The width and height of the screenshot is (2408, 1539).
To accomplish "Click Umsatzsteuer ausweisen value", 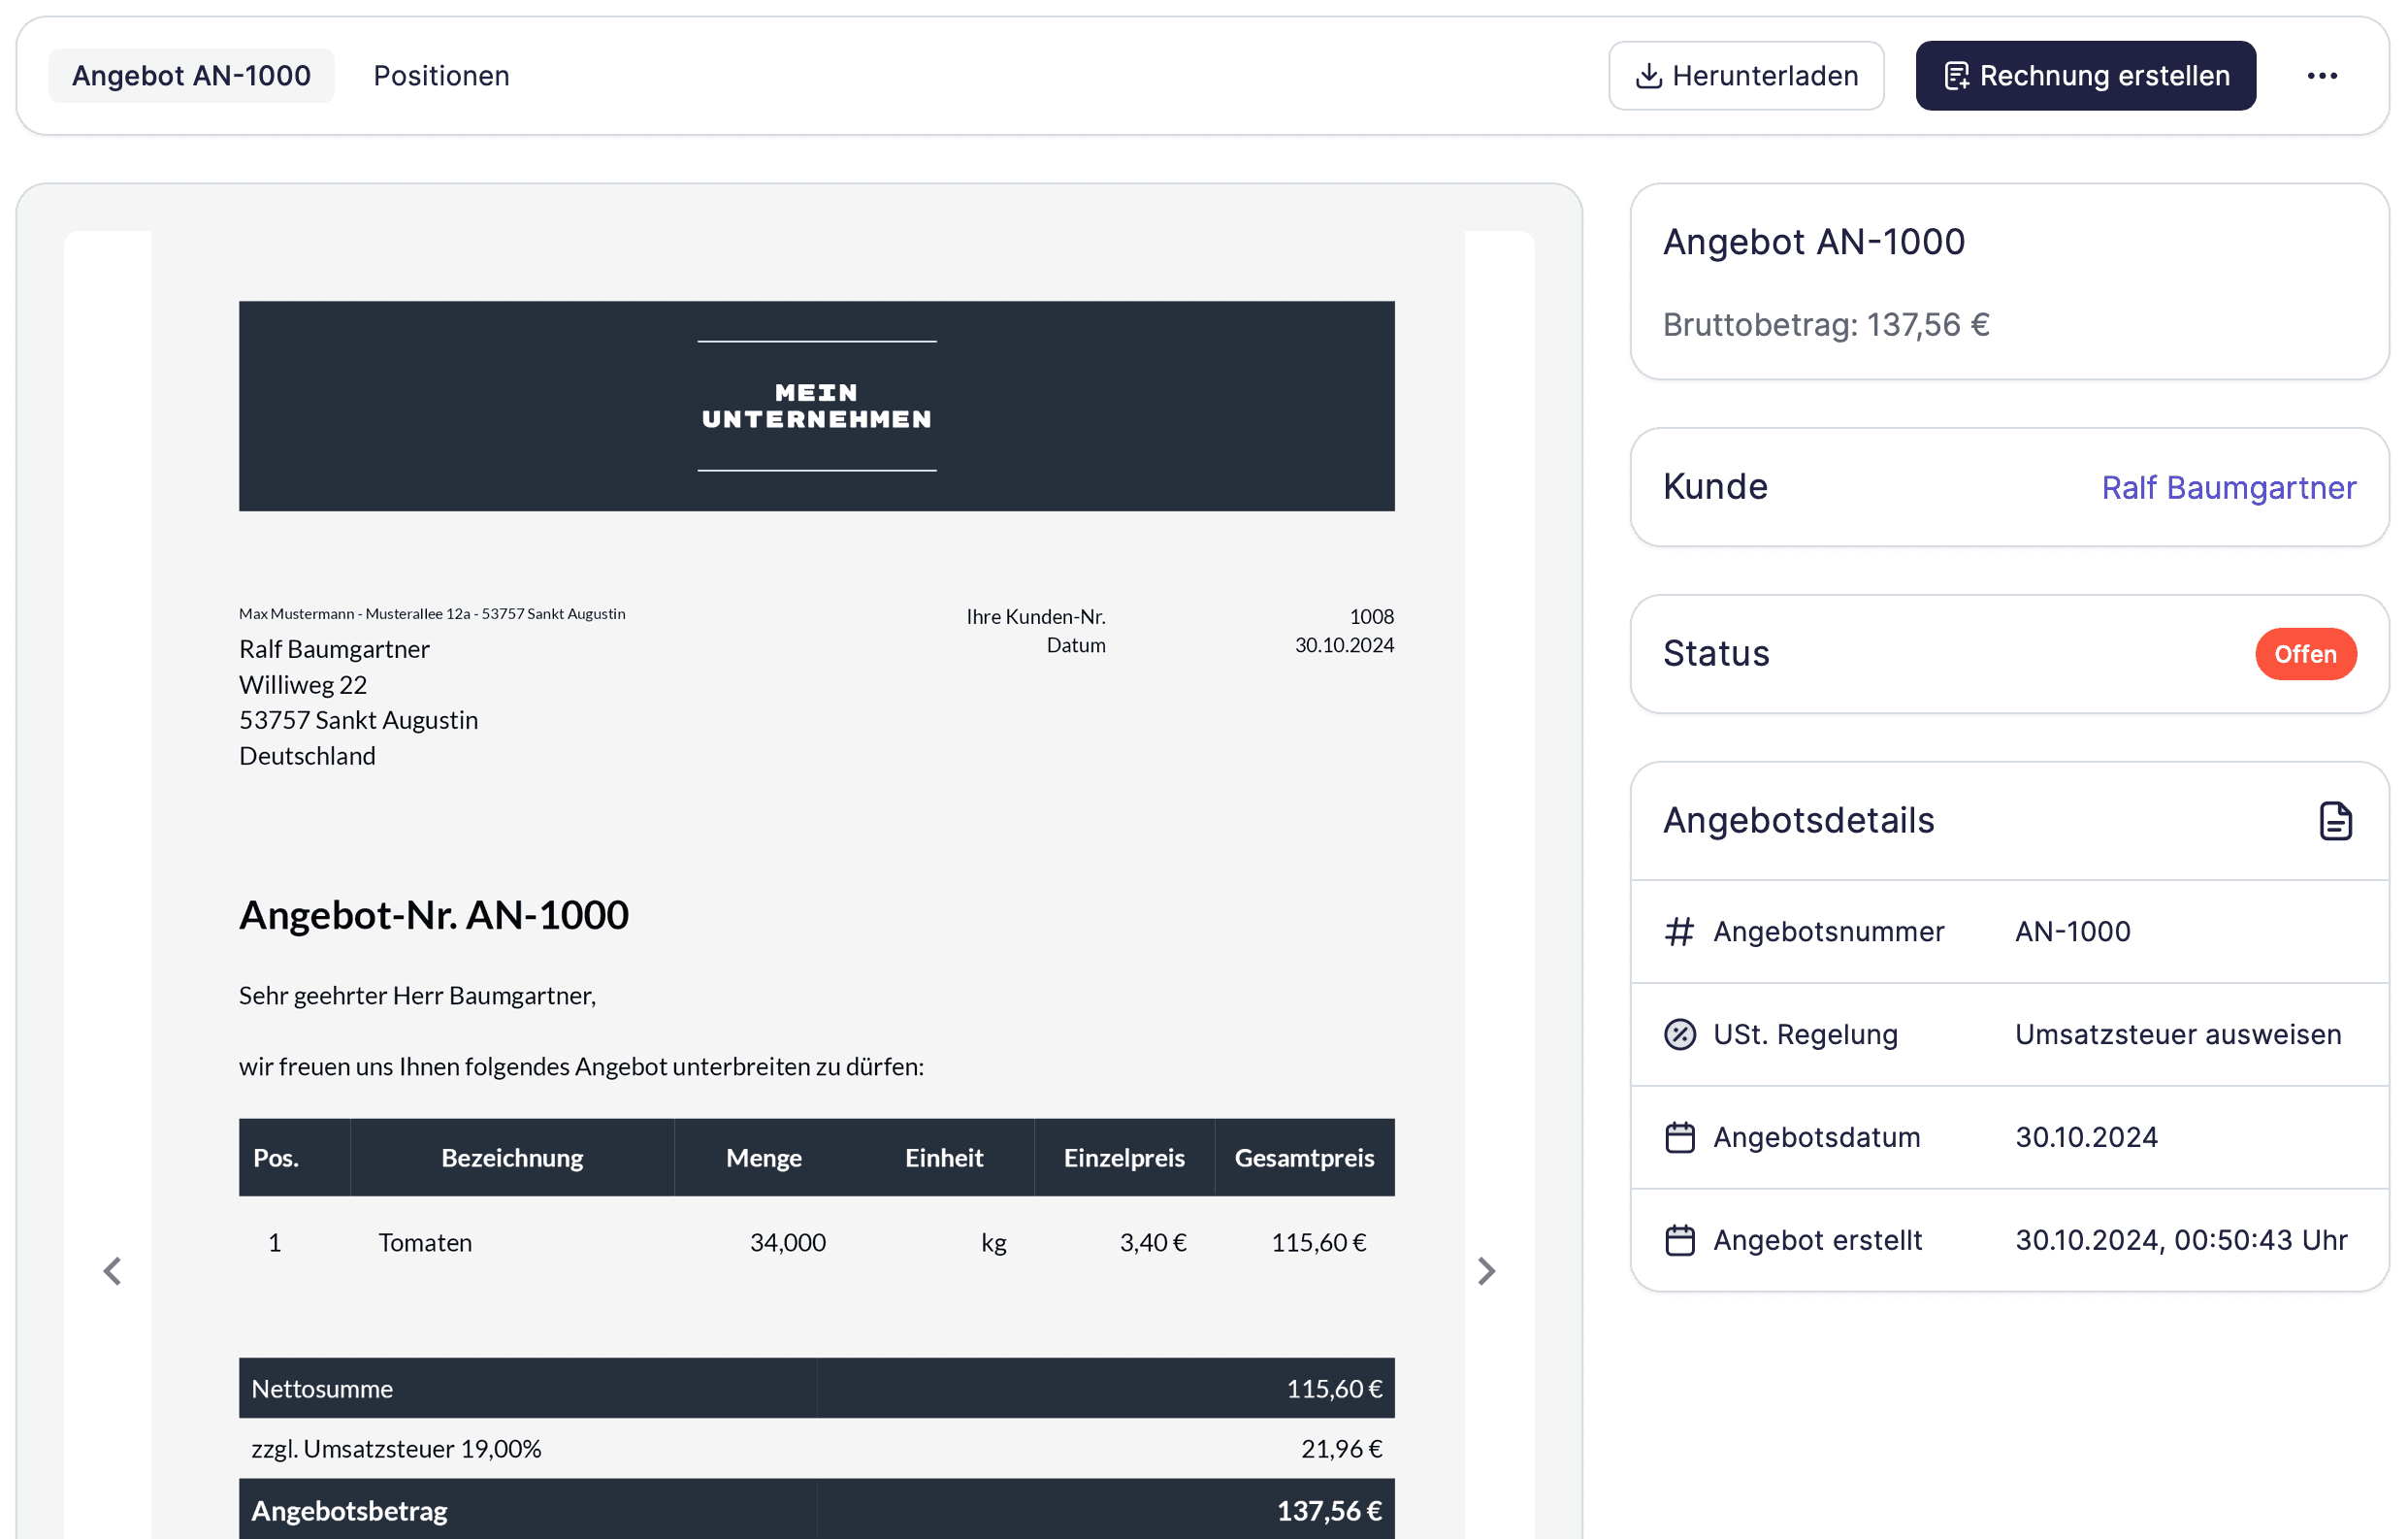I will pos(2177,1034).
